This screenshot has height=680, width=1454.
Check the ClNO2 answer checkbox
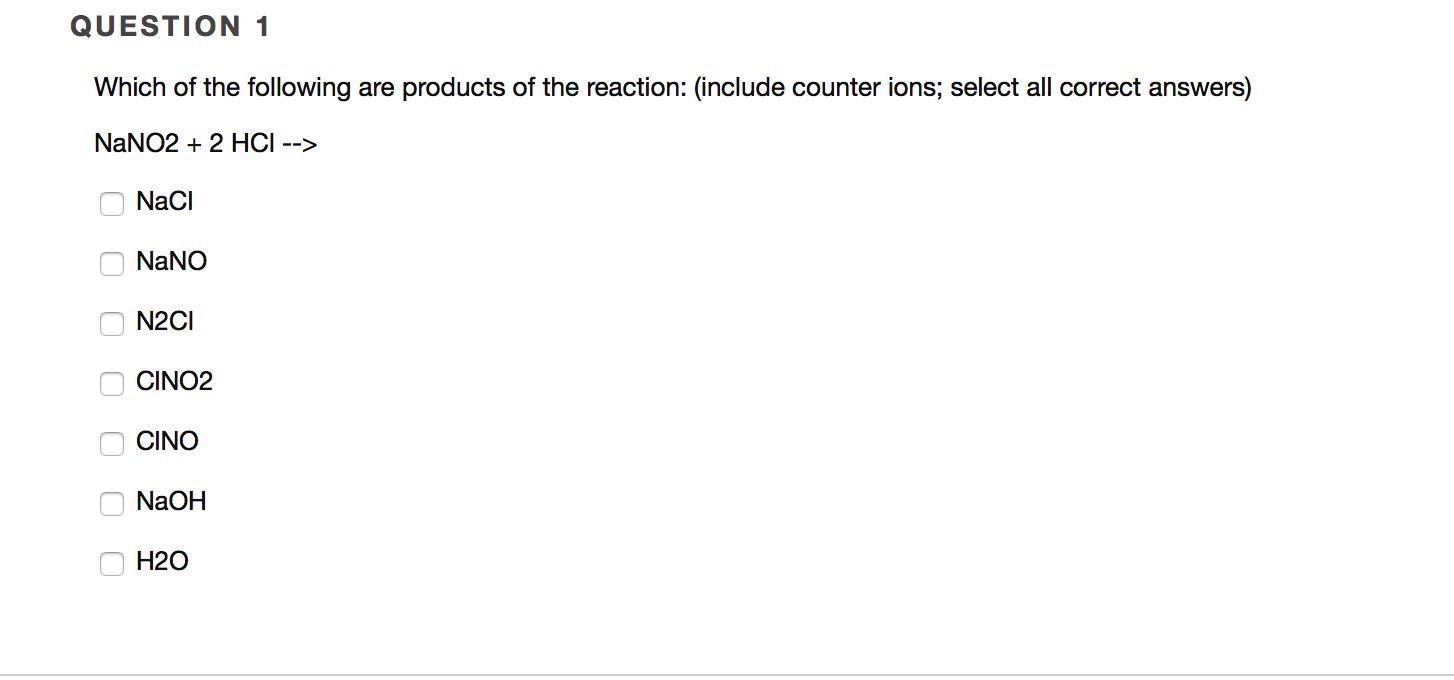[112, 383]
